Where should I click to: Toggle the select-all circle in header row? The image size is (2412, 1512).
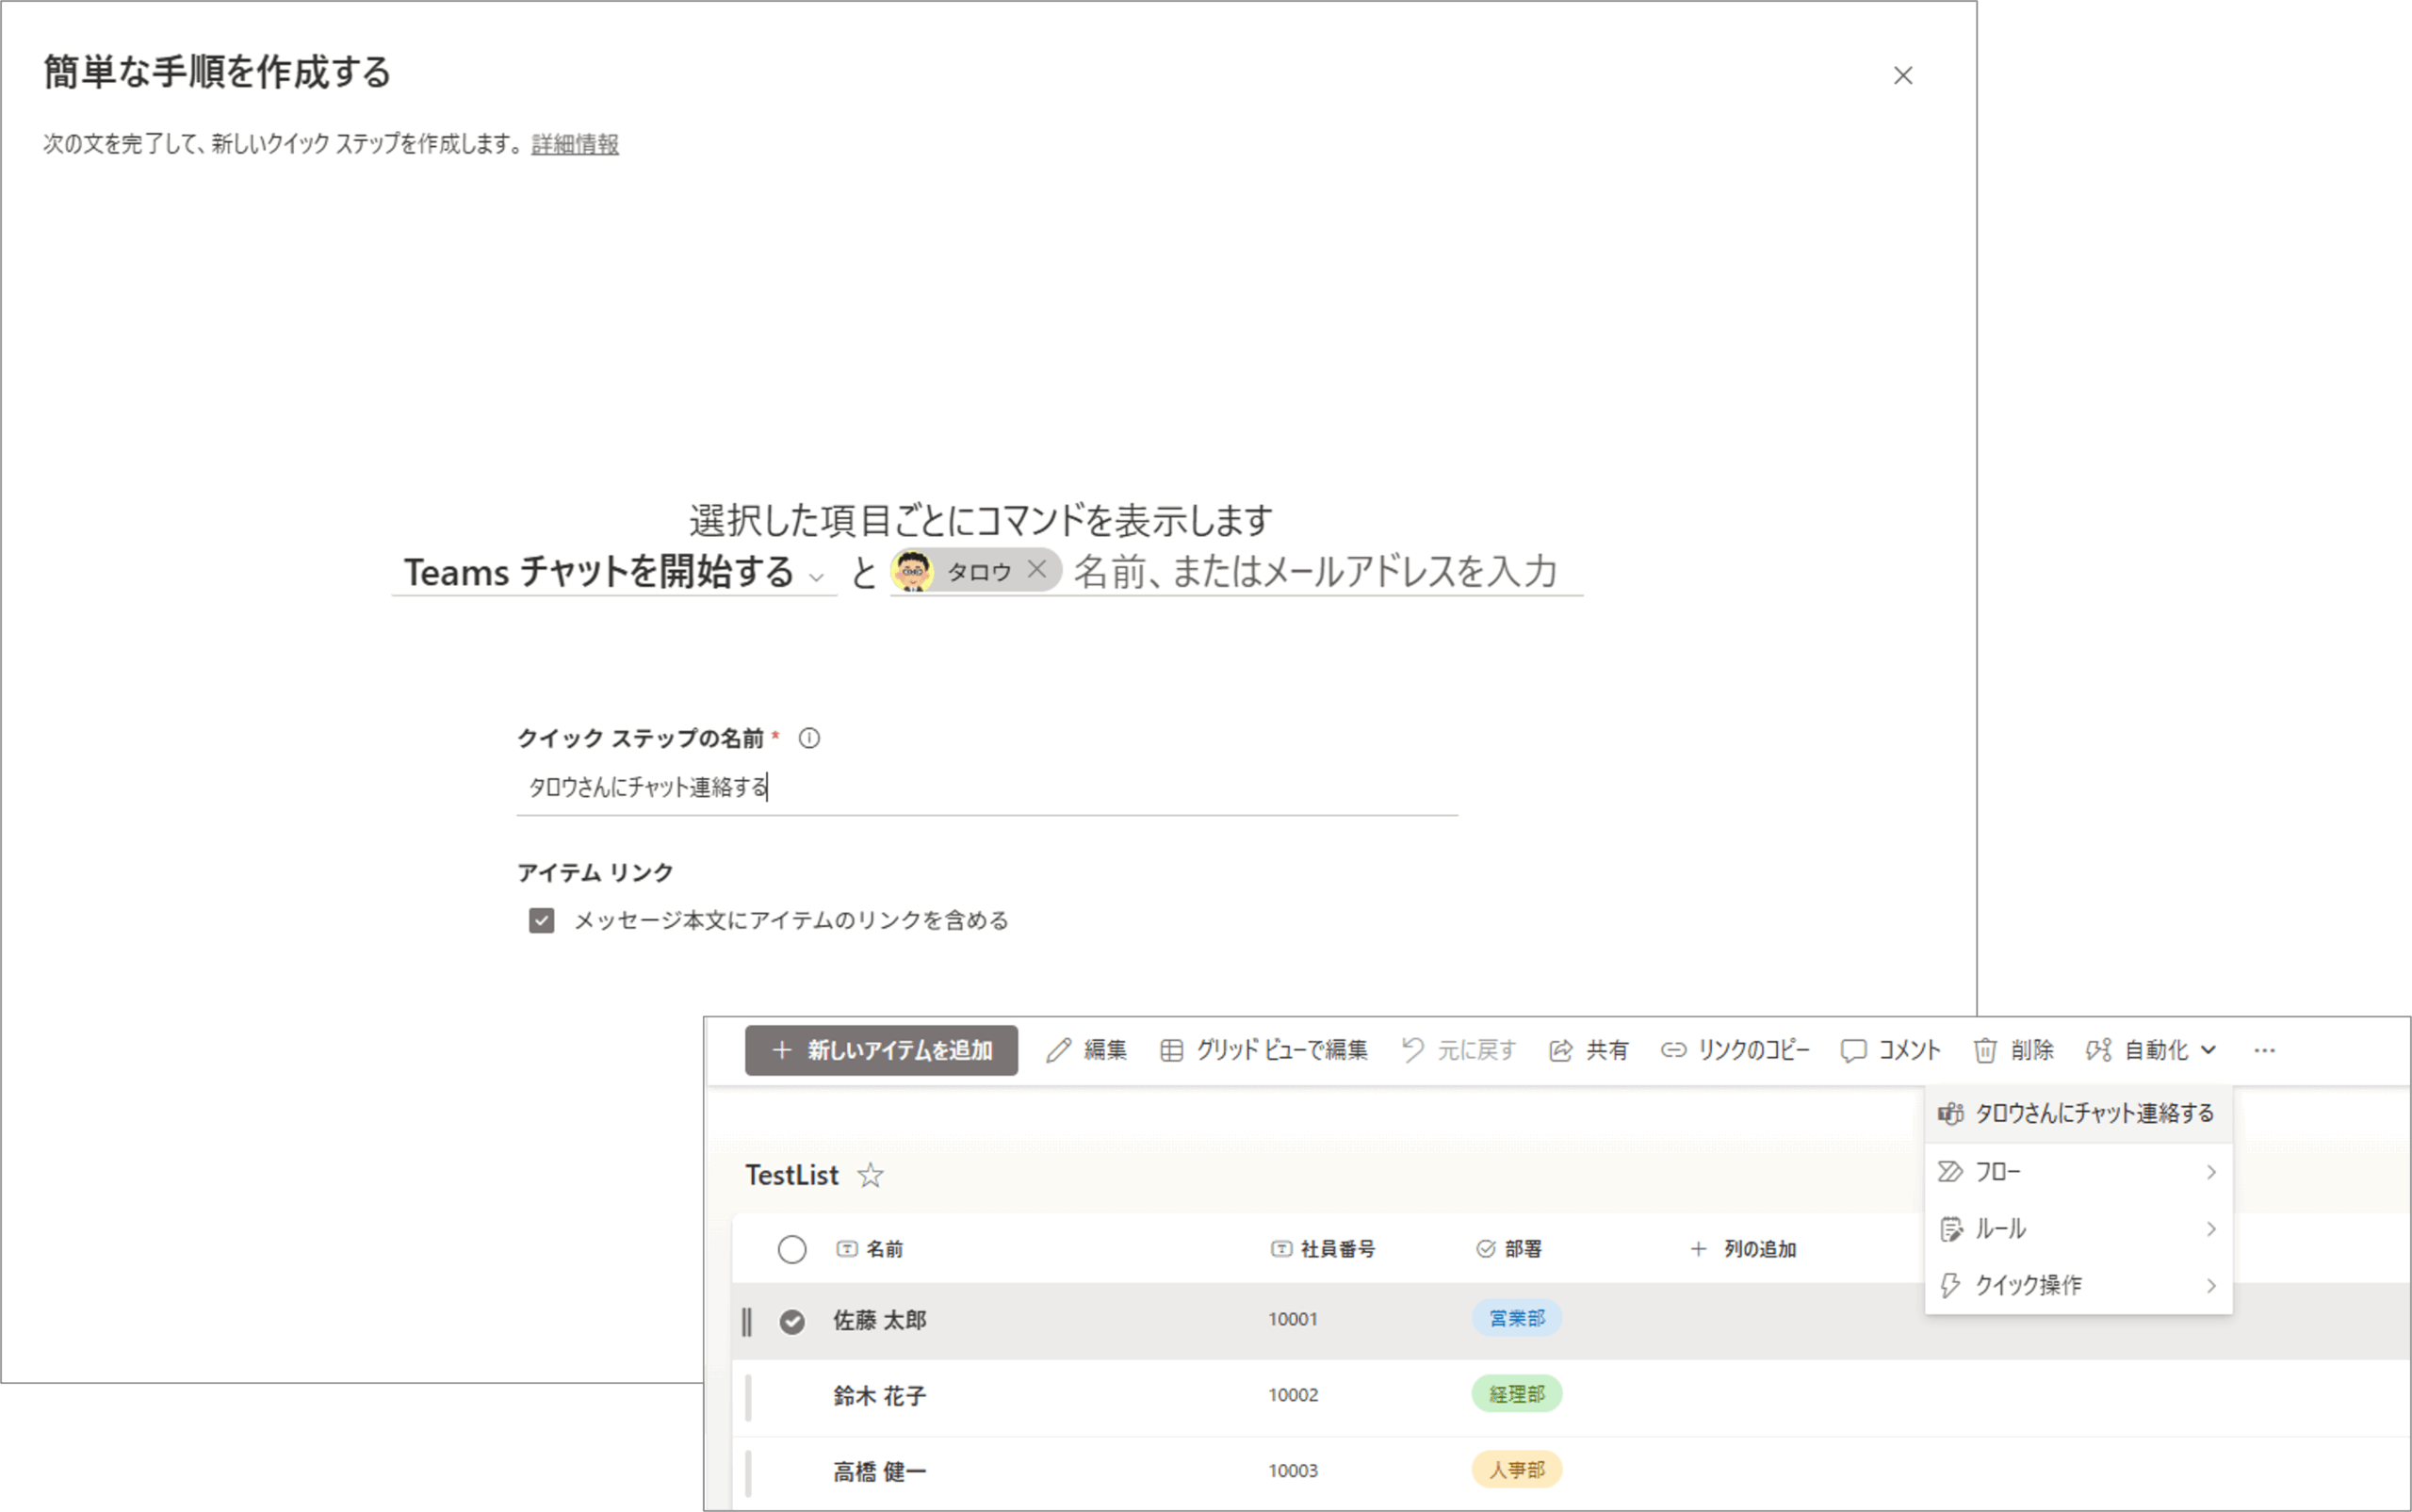[791, 1249]
